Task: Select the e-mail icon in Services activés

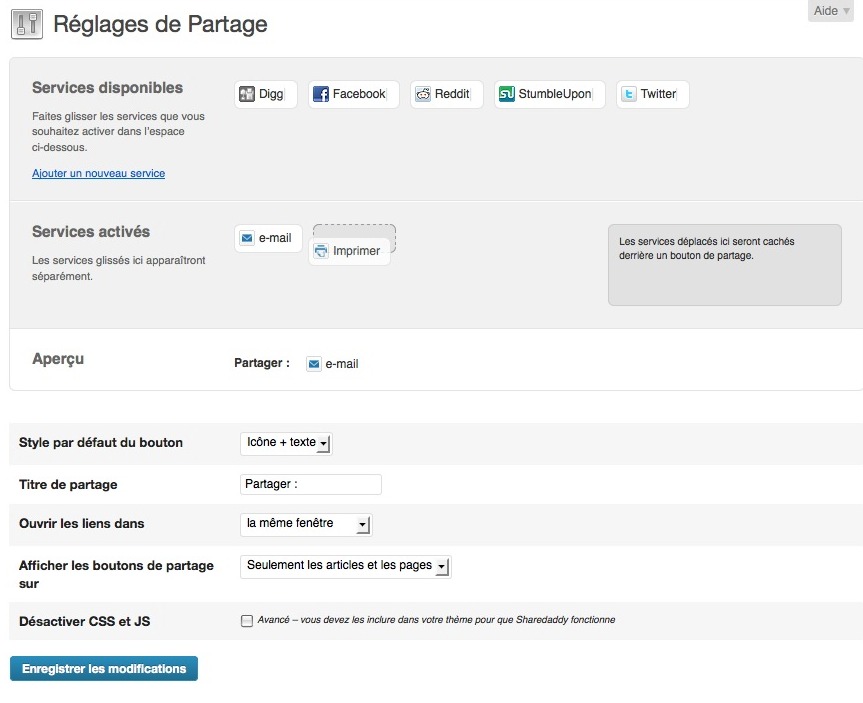Action: [x=247, y=238]
